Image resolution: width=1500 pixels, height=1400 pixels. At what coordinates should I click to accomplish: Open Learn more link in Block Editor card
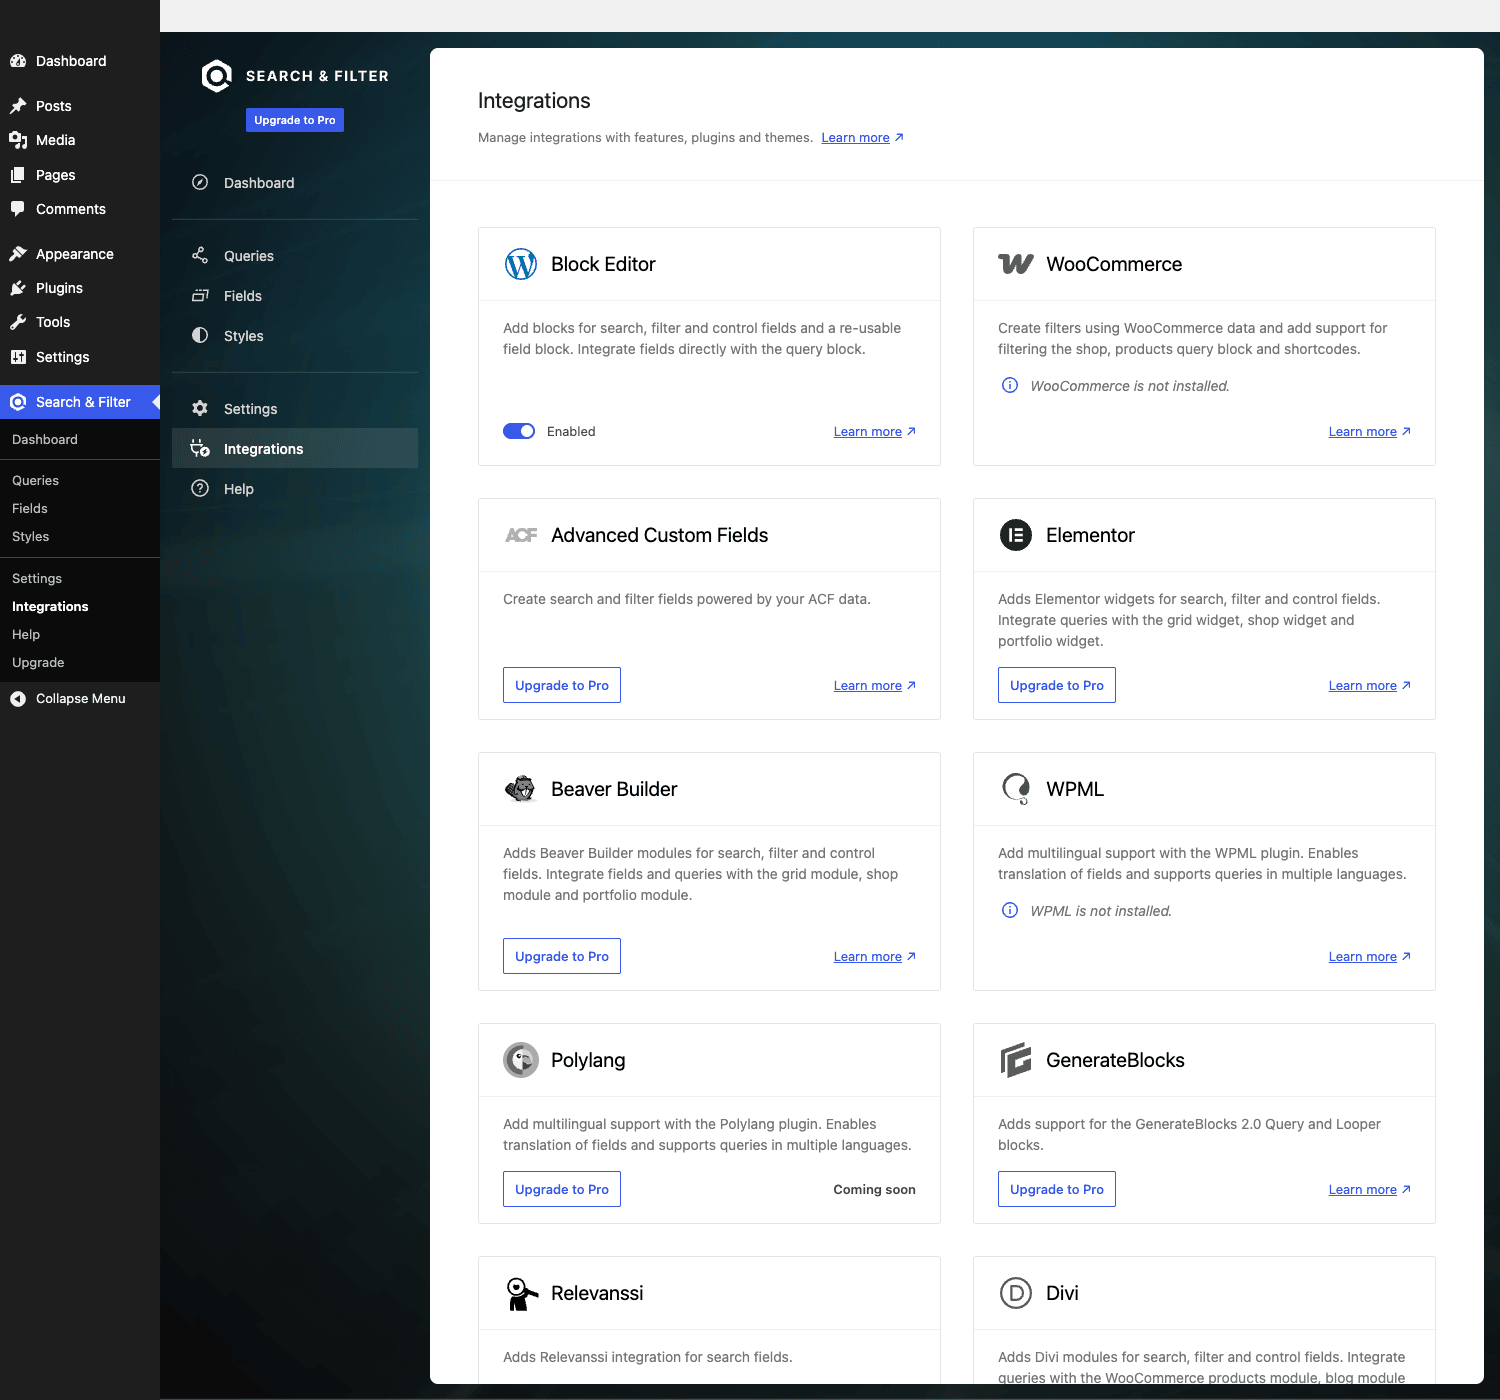(875, 432)
